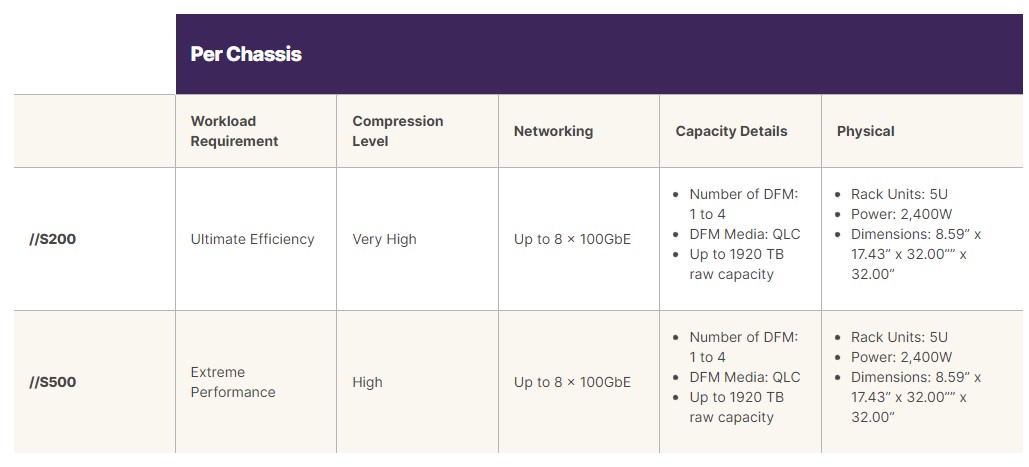Select the Extreme Performance cell
Image resolution: width=1029 pixels, height=467 pixels.
point(232,382)
